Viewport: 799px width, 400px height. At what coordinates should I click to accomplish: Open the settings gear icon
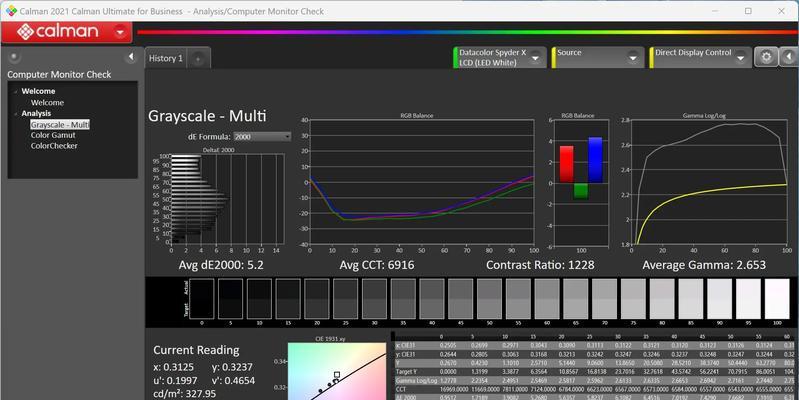(766, 57)
